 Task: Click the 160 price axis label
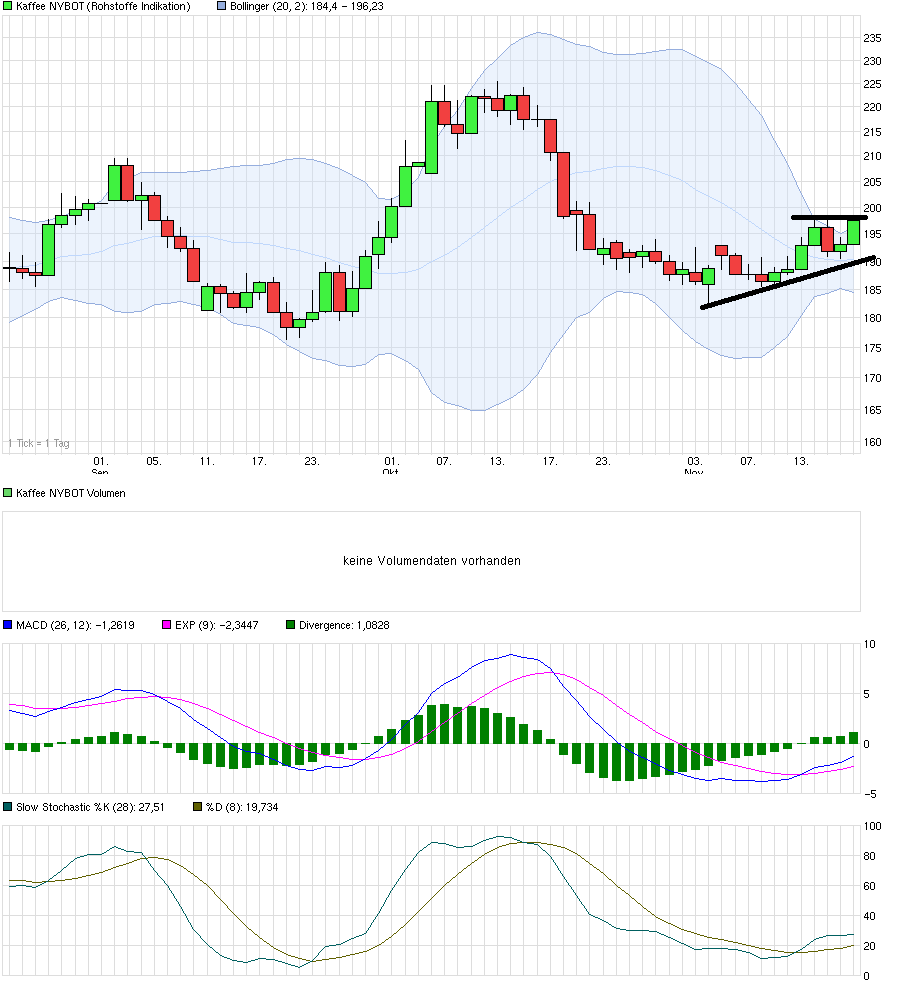(872, 442)
